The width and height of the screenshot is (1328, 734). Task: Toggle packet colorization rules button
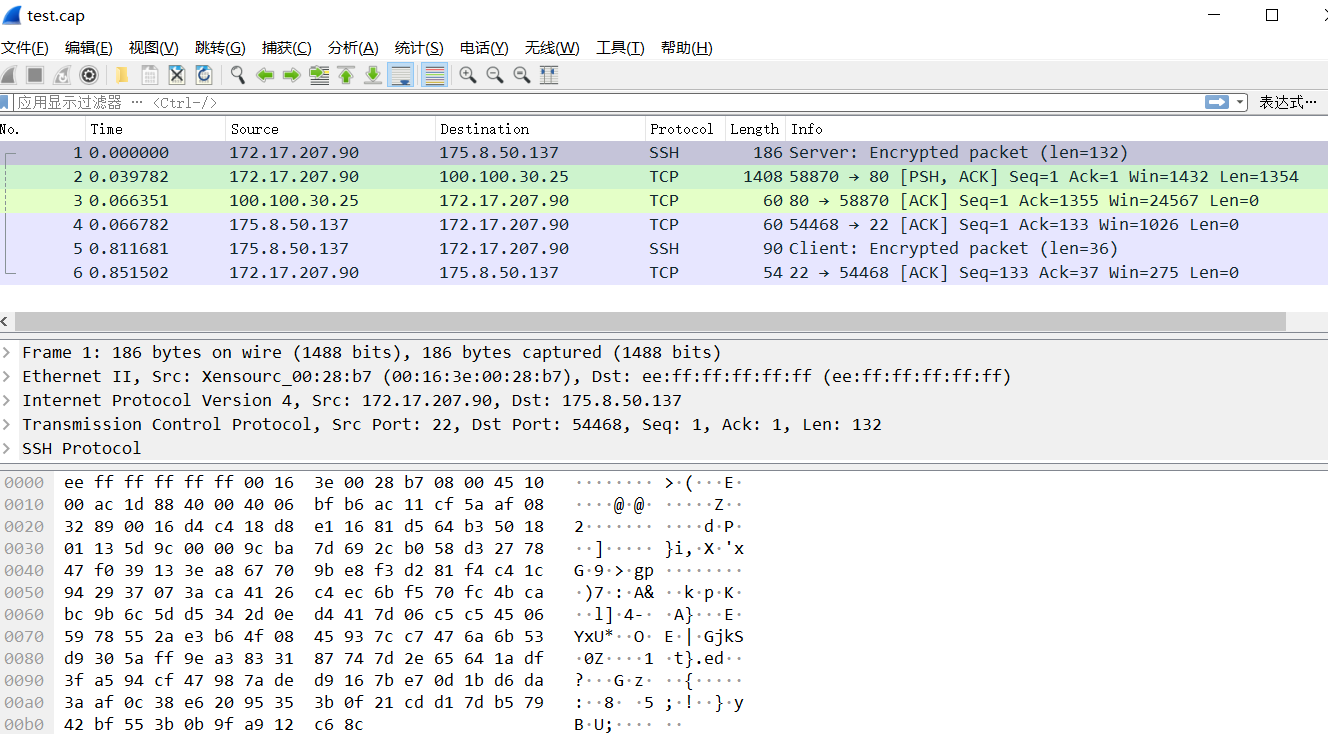(x=434, y=75)
